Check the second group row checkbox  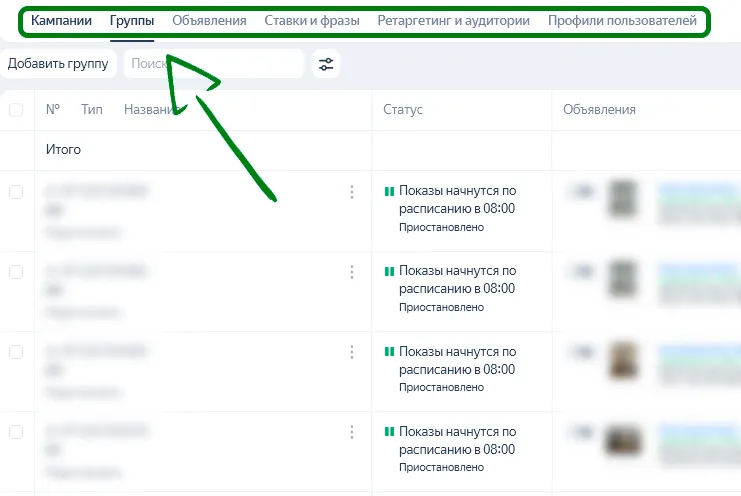(x=16, y=272)
